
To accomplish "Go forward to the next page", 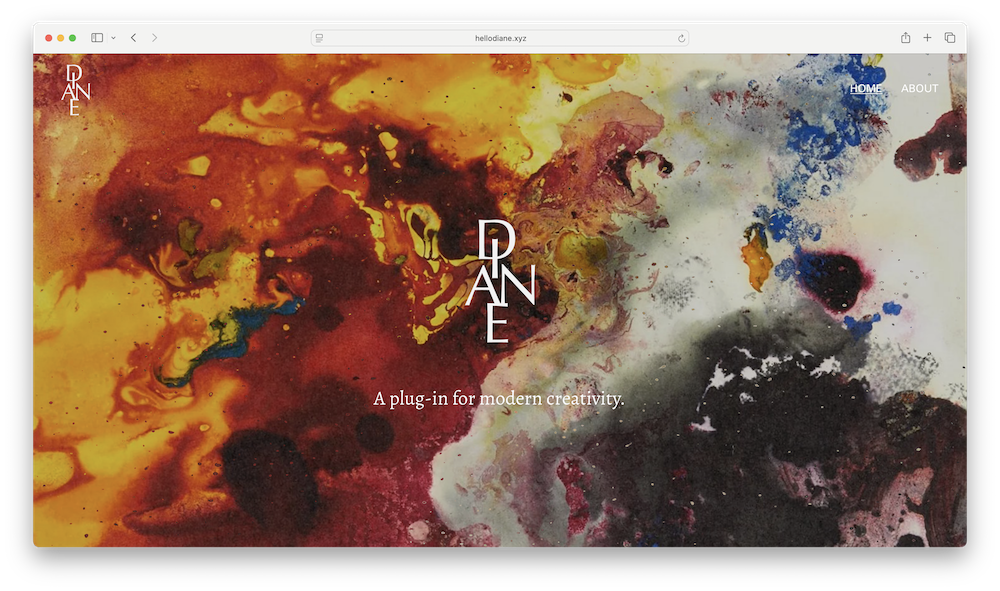I will click(154, 38).
